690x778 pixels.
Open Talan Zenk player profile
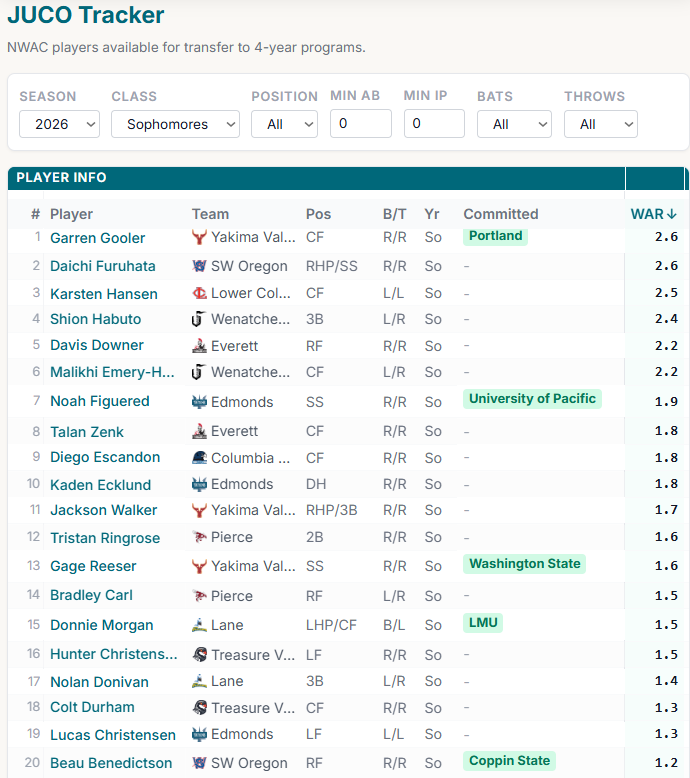87,432
